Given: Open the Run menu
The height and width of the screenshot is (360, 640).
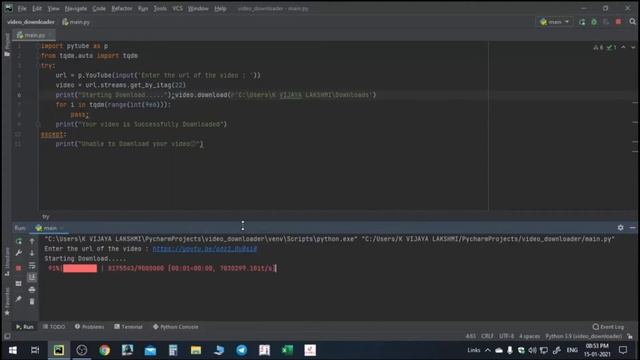Looking at the screenshot, I should 143,8.
